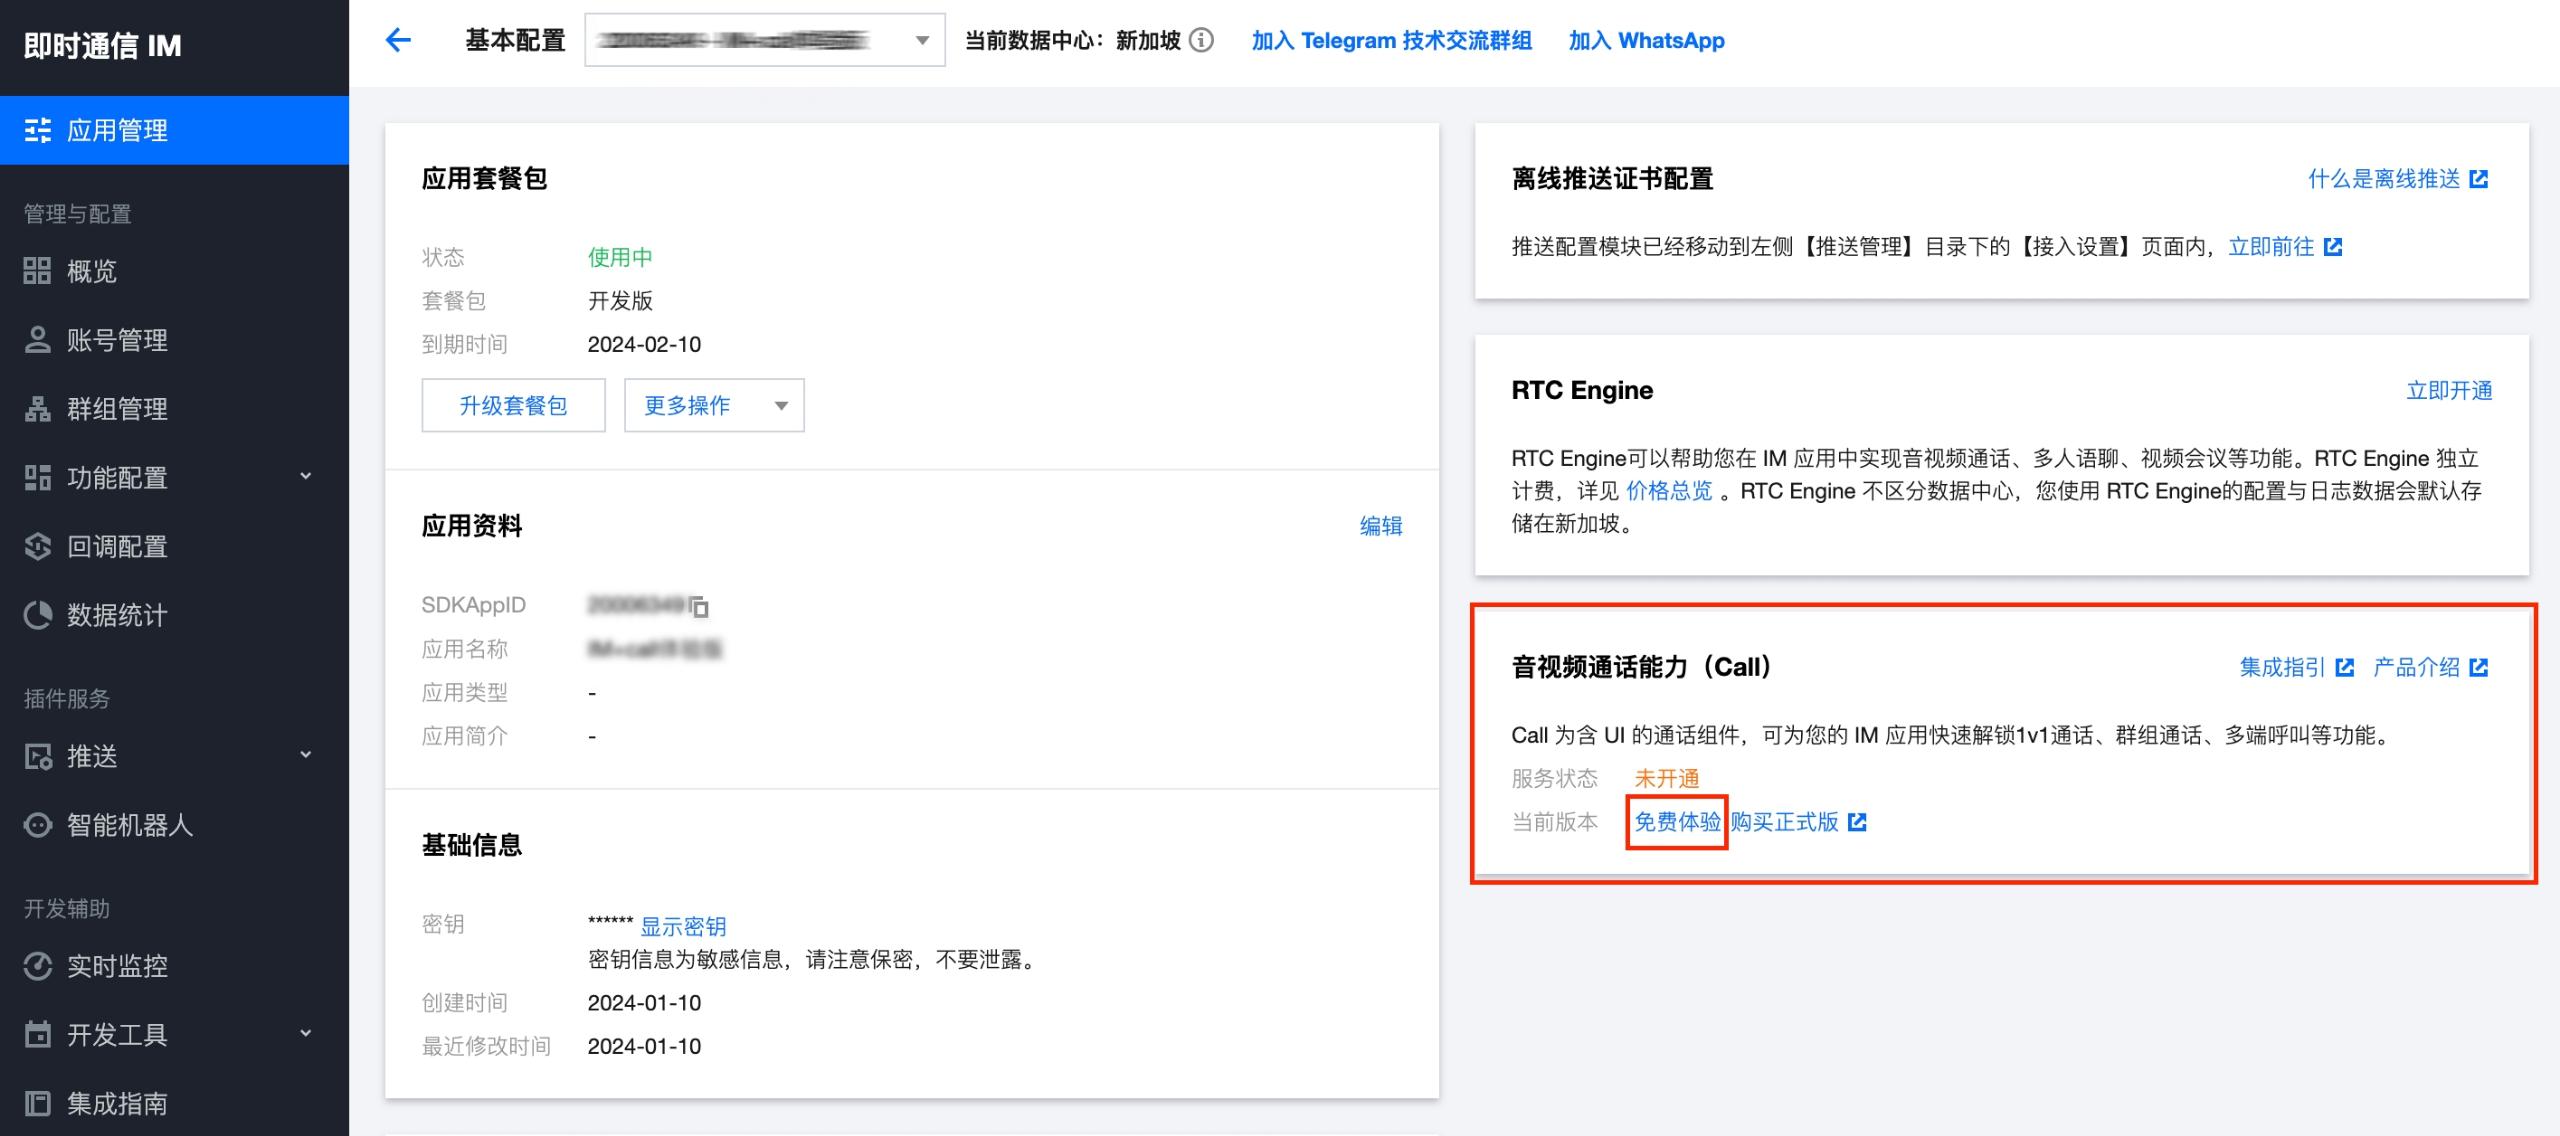Screen dimensions: 2560x1136
Task: Click the back arrow icon
Action: (x=398, y=40)
